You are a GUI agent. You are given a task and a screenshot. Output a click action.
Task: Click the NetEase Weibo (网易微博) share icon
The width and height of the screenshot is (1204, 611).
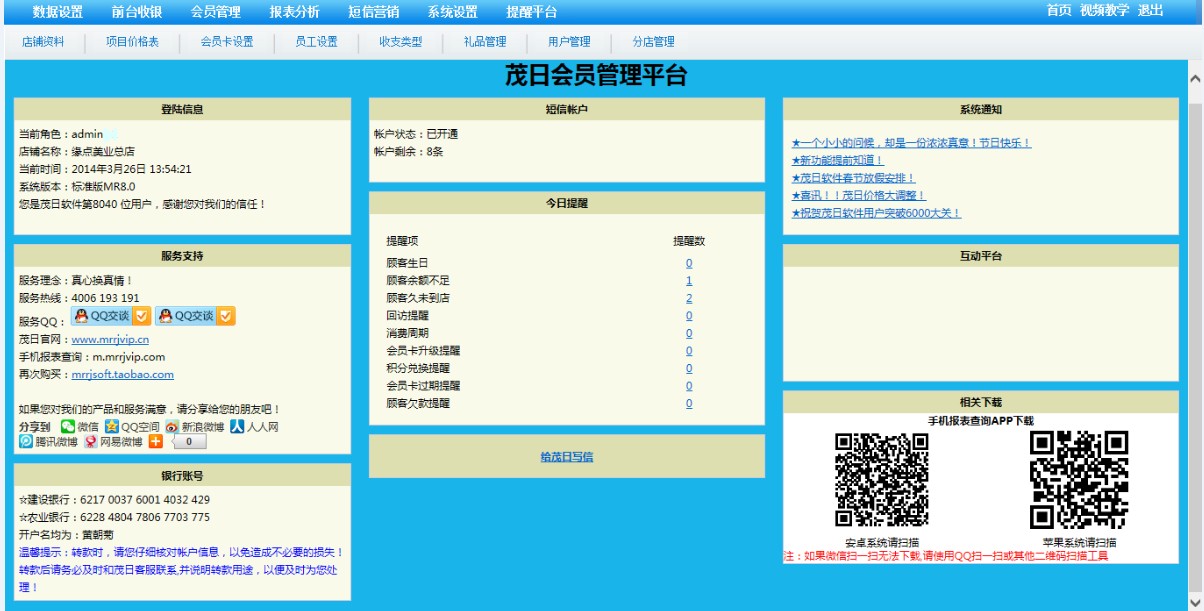90,442
